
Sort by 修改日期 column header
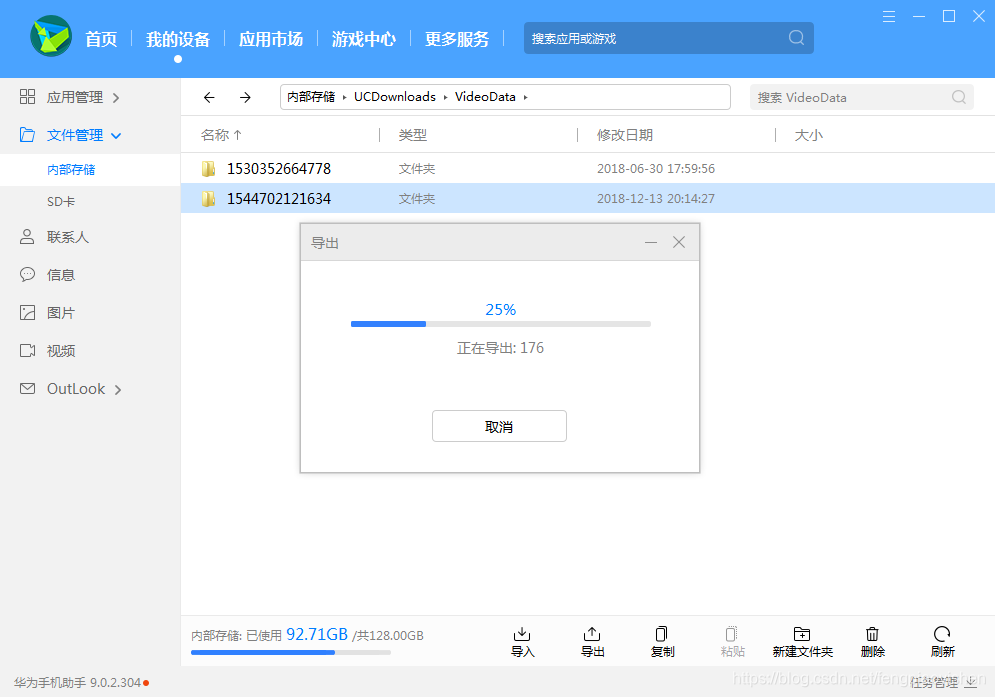click(624, 135)
